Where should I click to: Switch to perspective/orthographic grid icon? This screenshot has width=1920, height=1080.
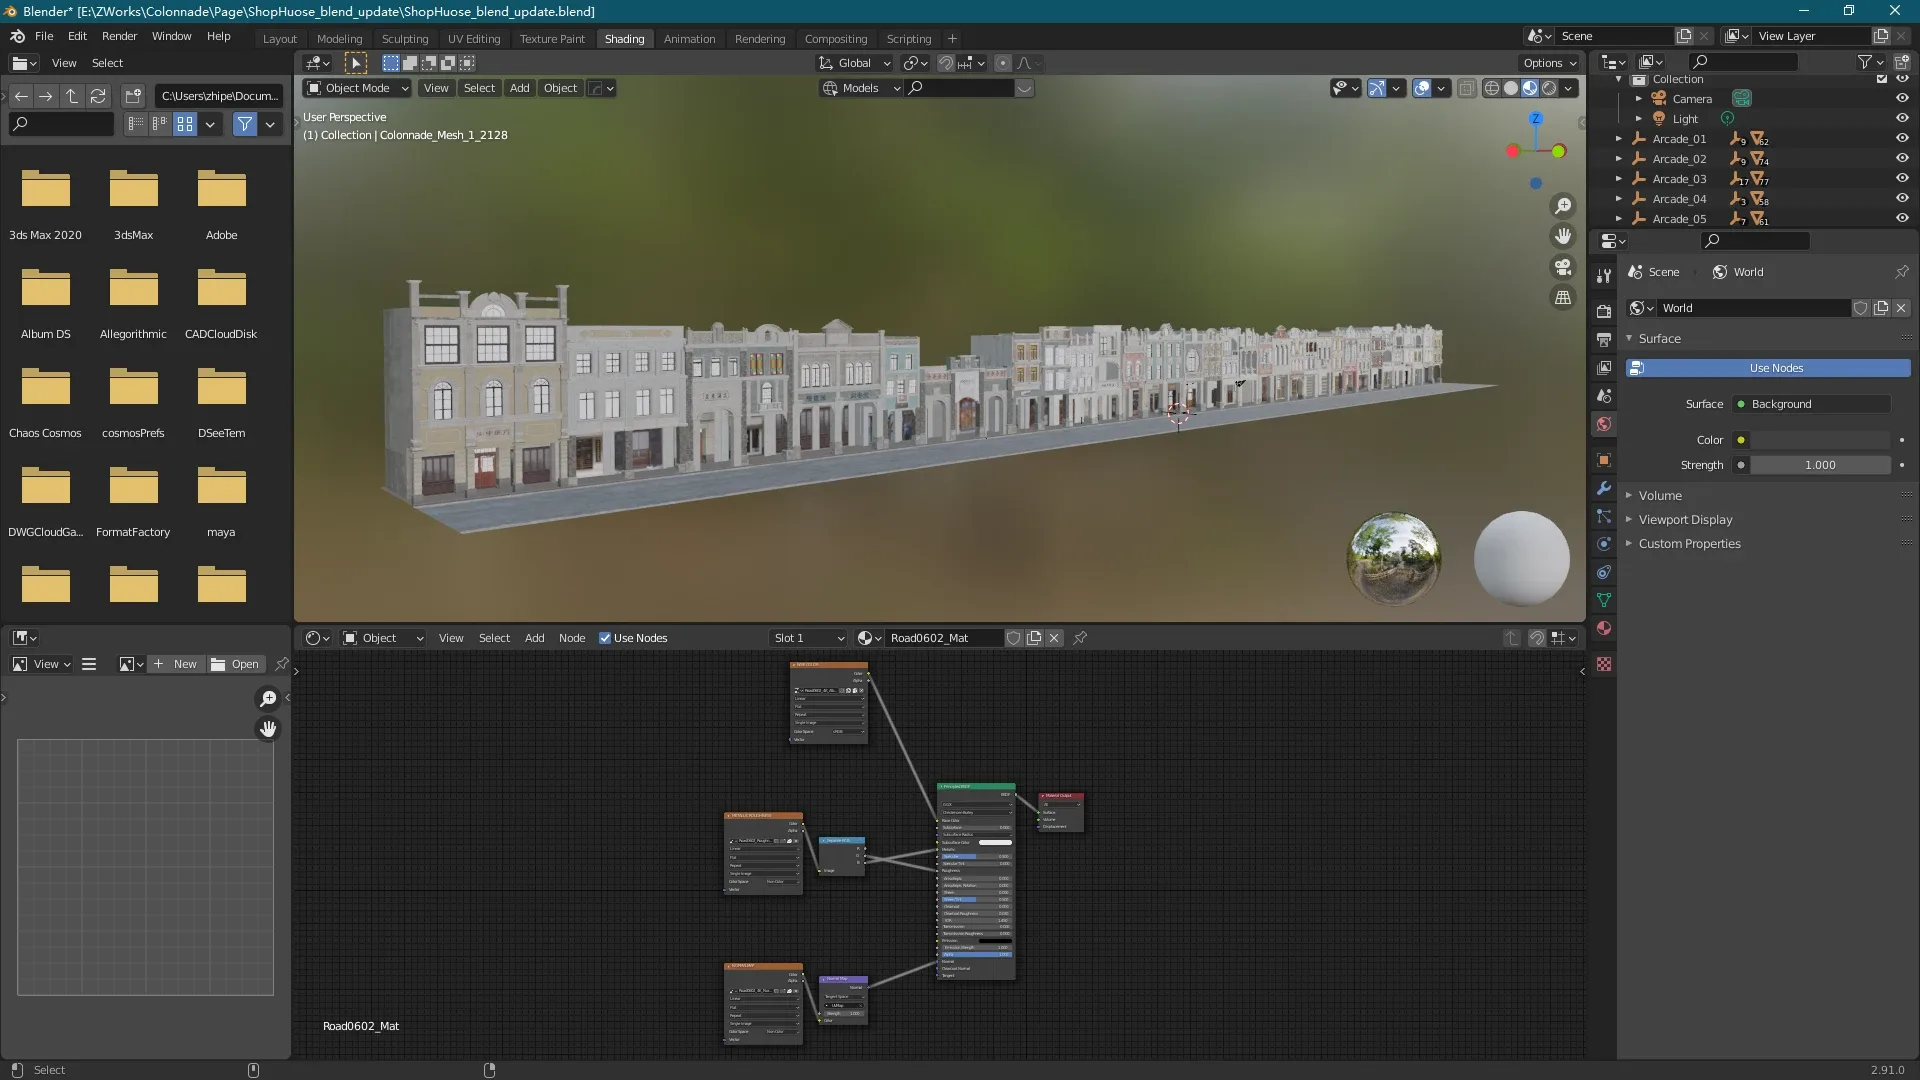pyautogui.click(x=1562, y=298)
